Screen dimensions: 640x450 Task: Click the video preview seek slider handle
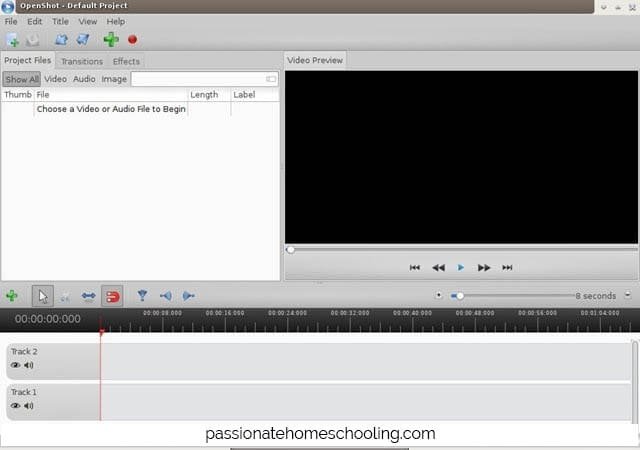point(290,250)
